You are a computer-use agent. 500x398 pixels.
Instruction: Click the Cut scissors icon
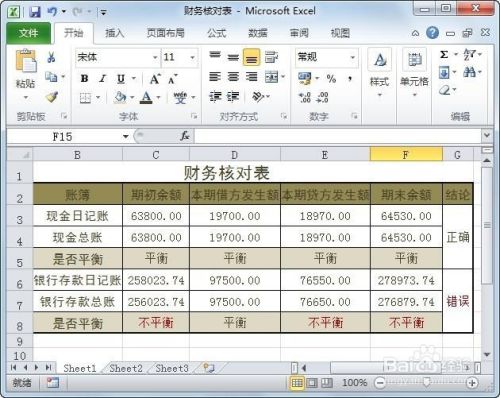click(x=51, y=57)
